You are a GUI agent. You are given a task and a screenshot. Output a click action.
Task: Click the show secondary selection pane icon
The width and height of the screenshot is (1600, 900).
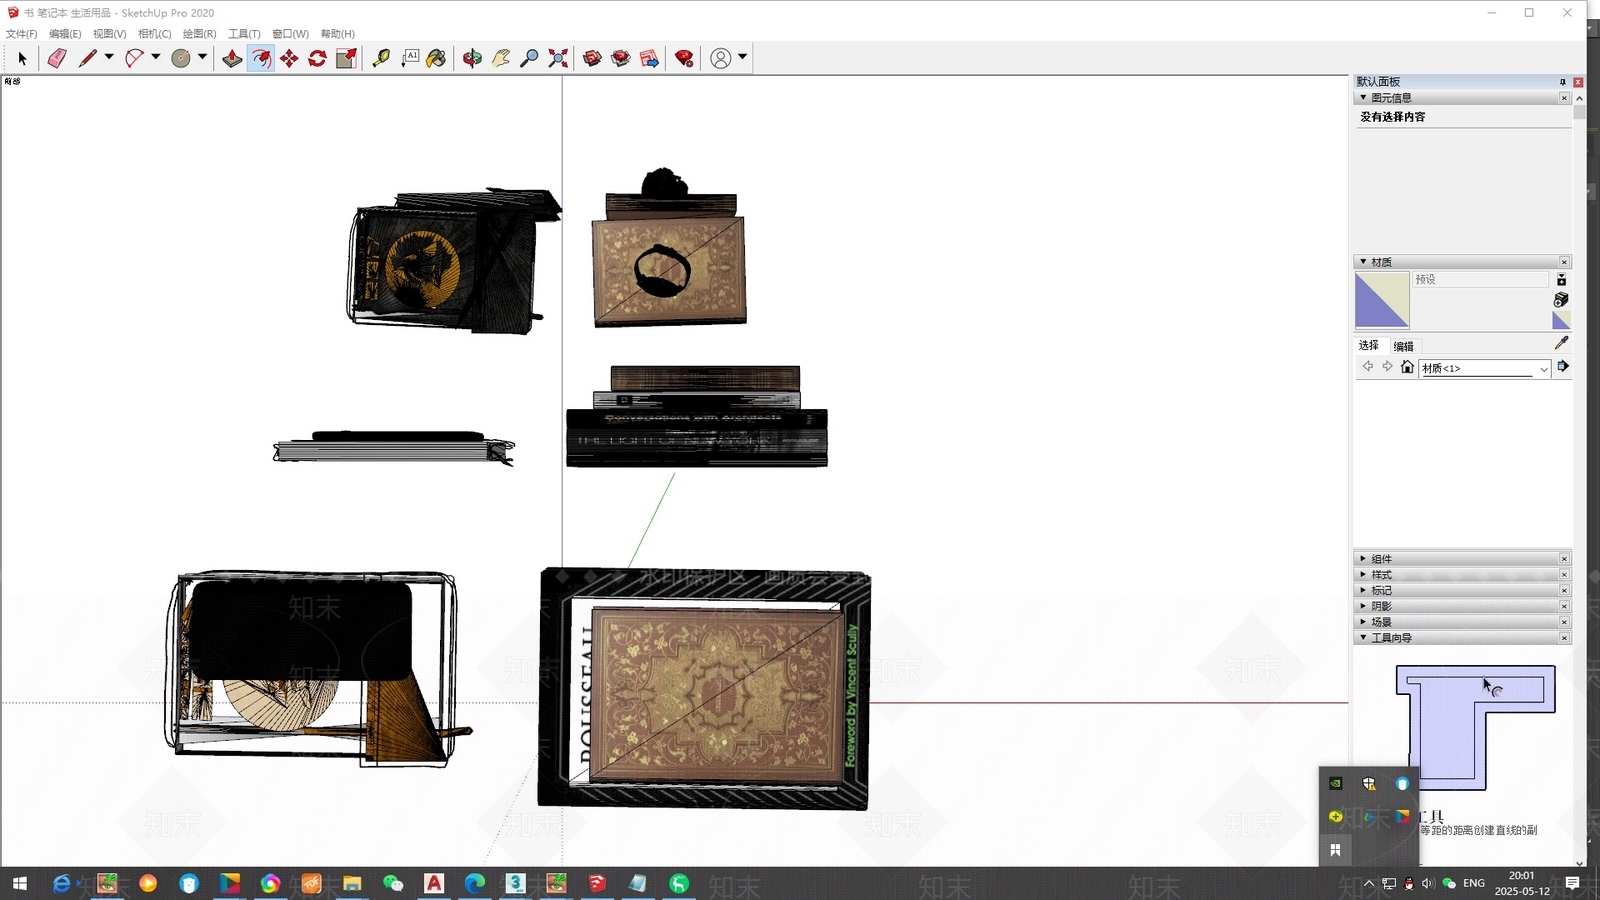tap(1561, 280)
